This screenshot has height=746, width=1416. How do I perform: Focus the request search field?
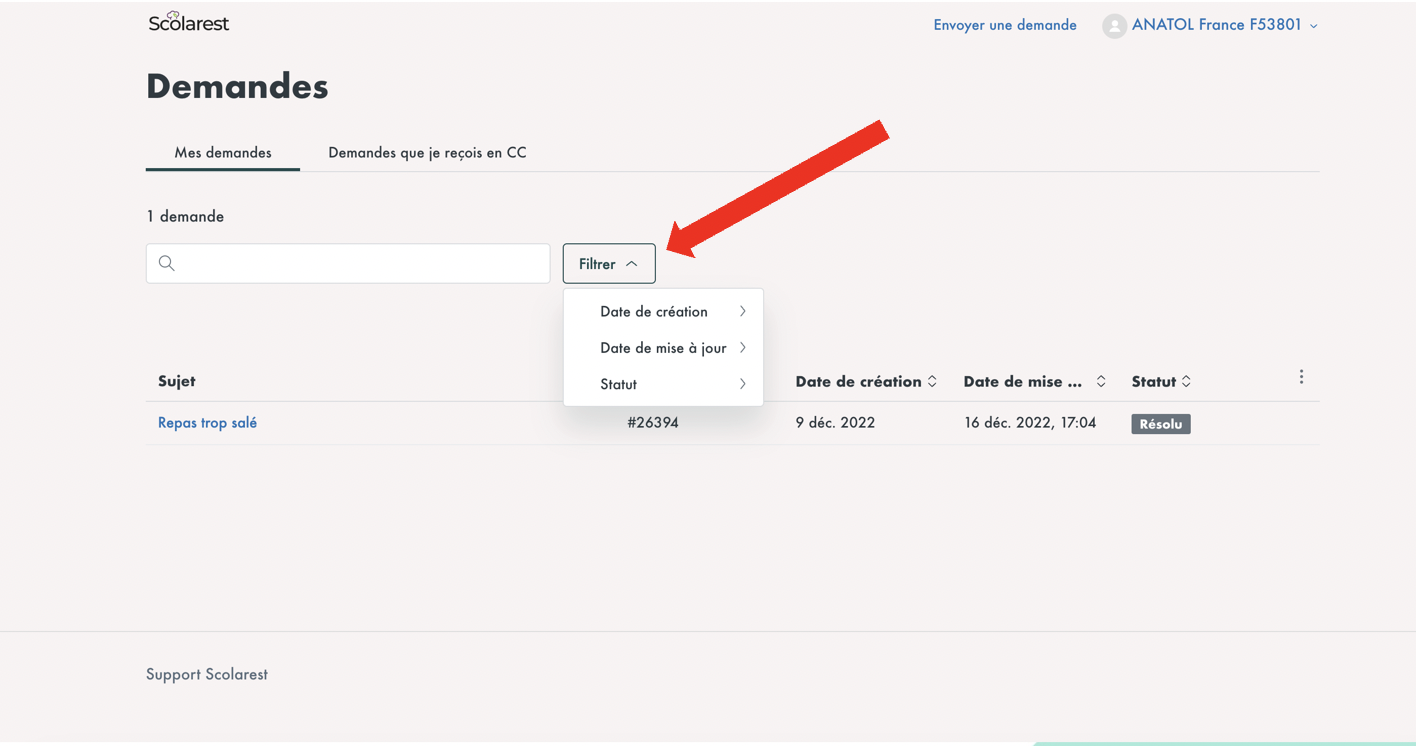pyautogui.click(x=360, y=264)
